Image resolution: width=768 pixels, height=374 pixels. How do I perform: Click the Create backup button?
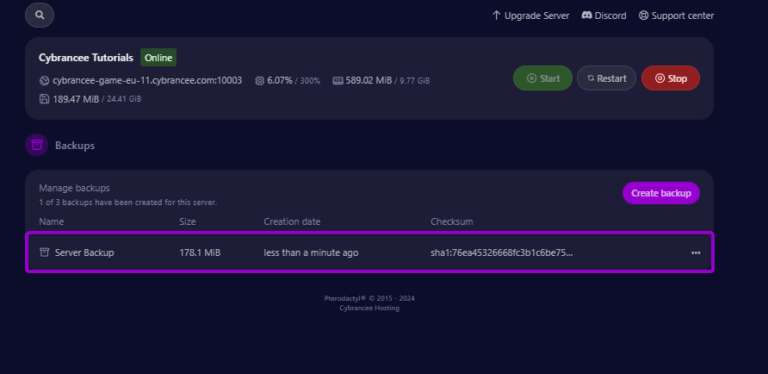[x=661, y=193]
